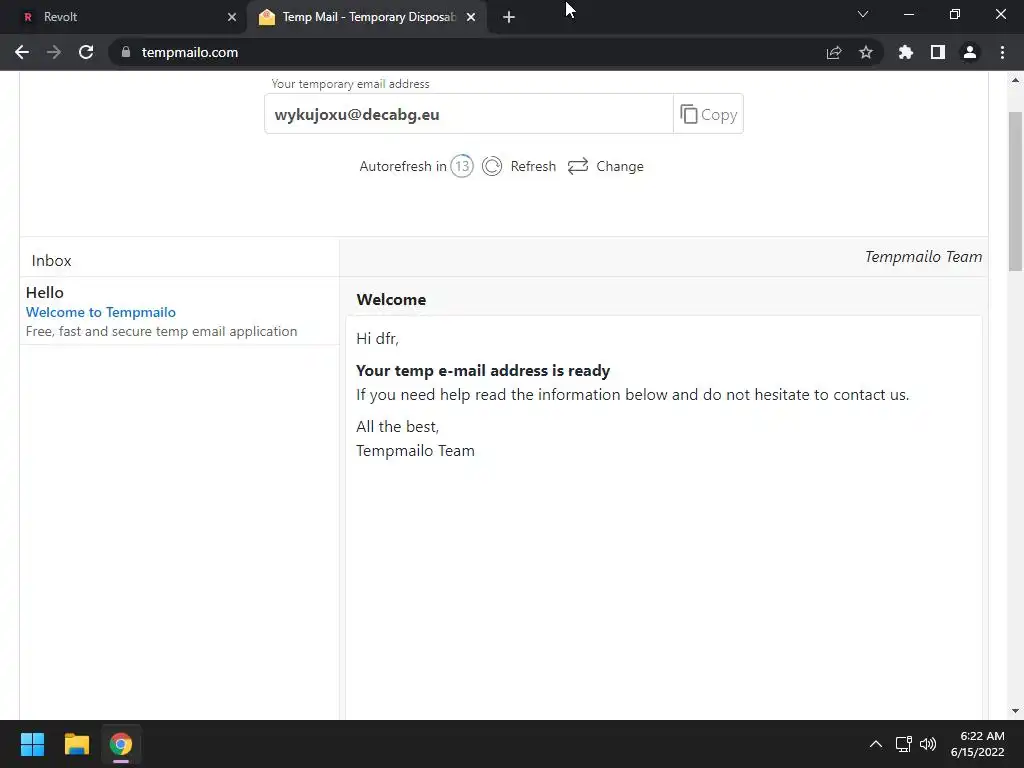
Task: Copy the temporary email address
Action: tap(708, 114)
